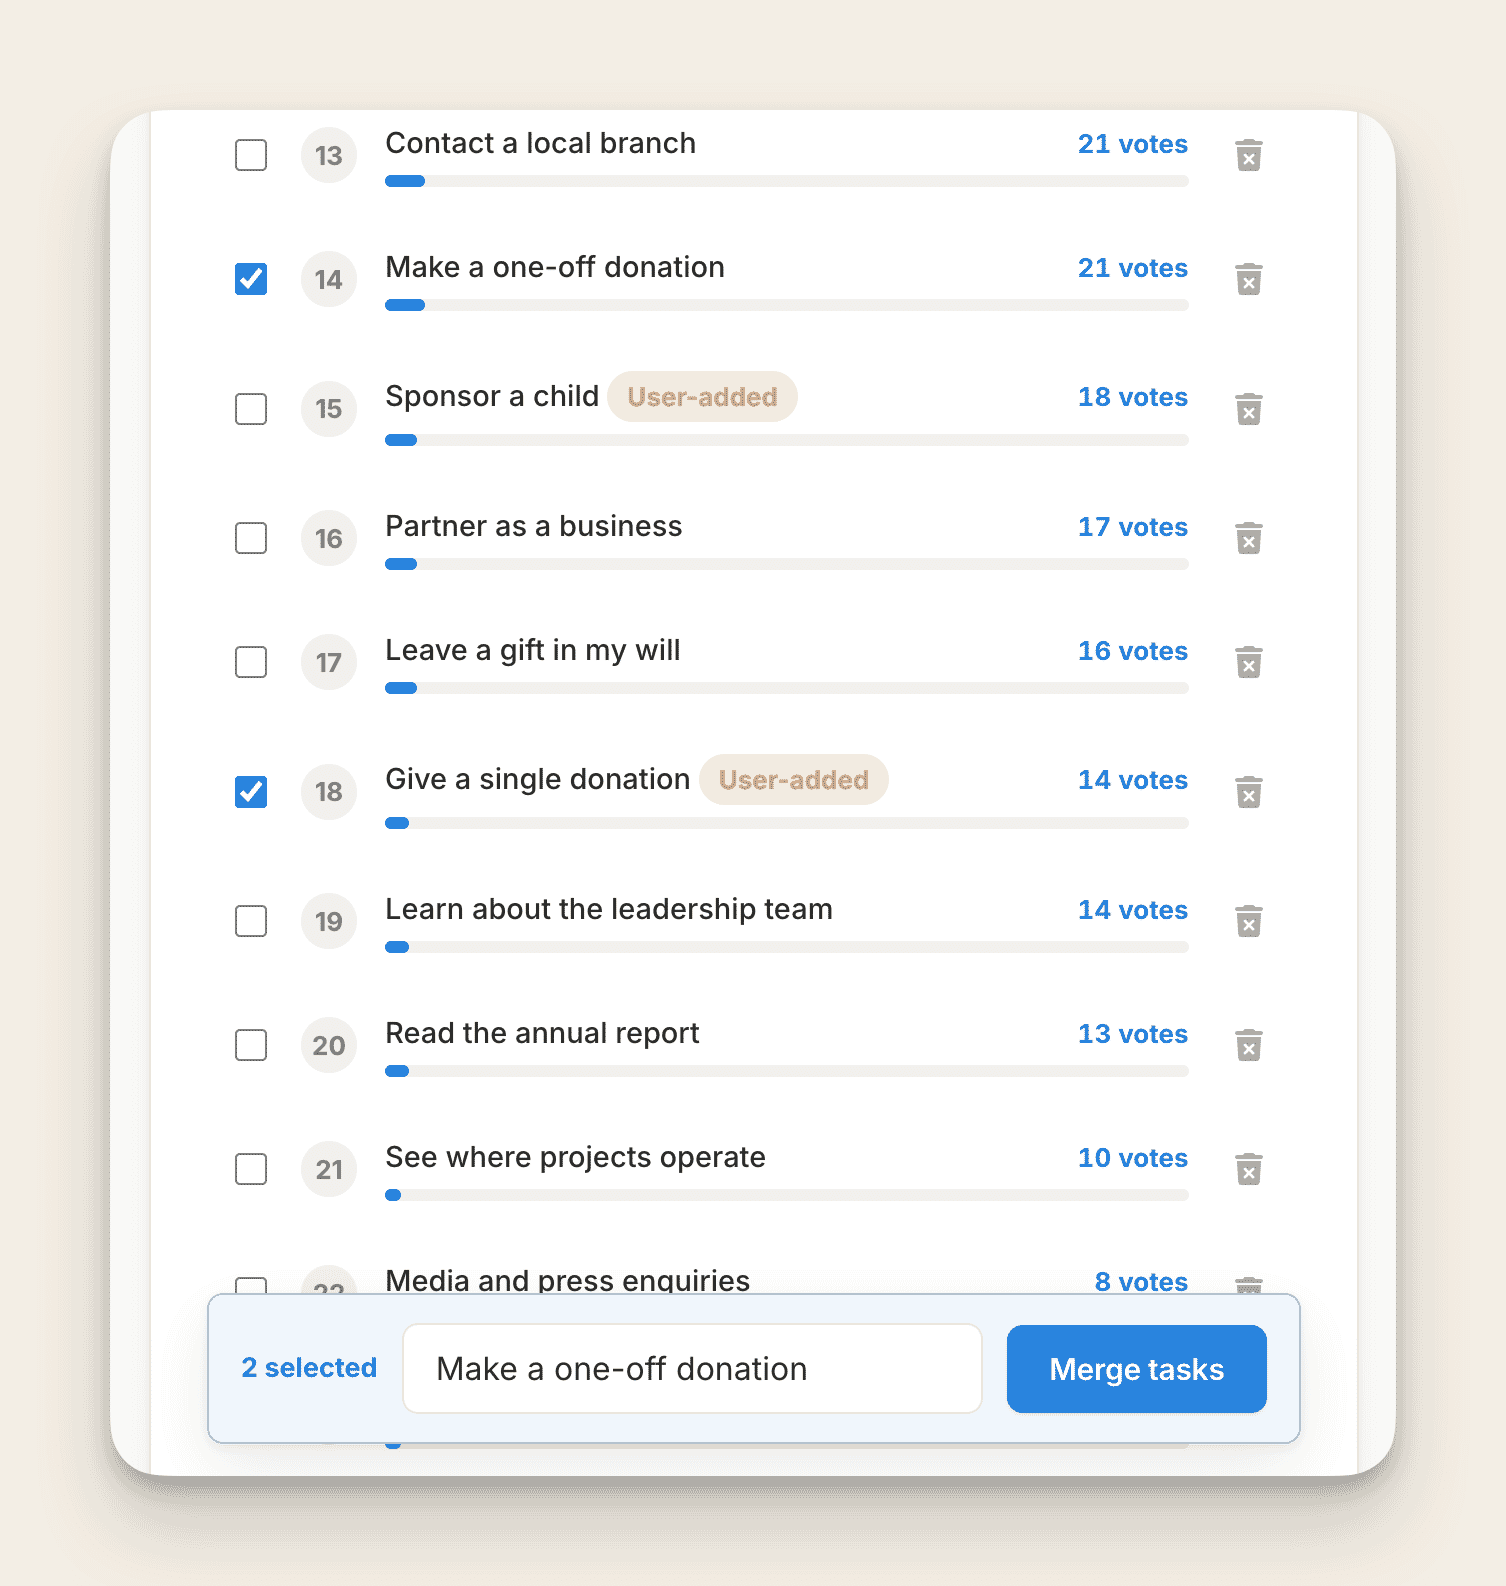Open 14 votes for Learn about leadership team

[1133, 910]
